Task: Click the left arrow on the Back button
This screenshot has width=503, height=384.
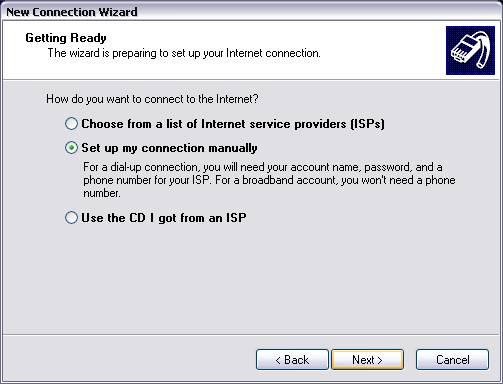Action: click(278, 360)
